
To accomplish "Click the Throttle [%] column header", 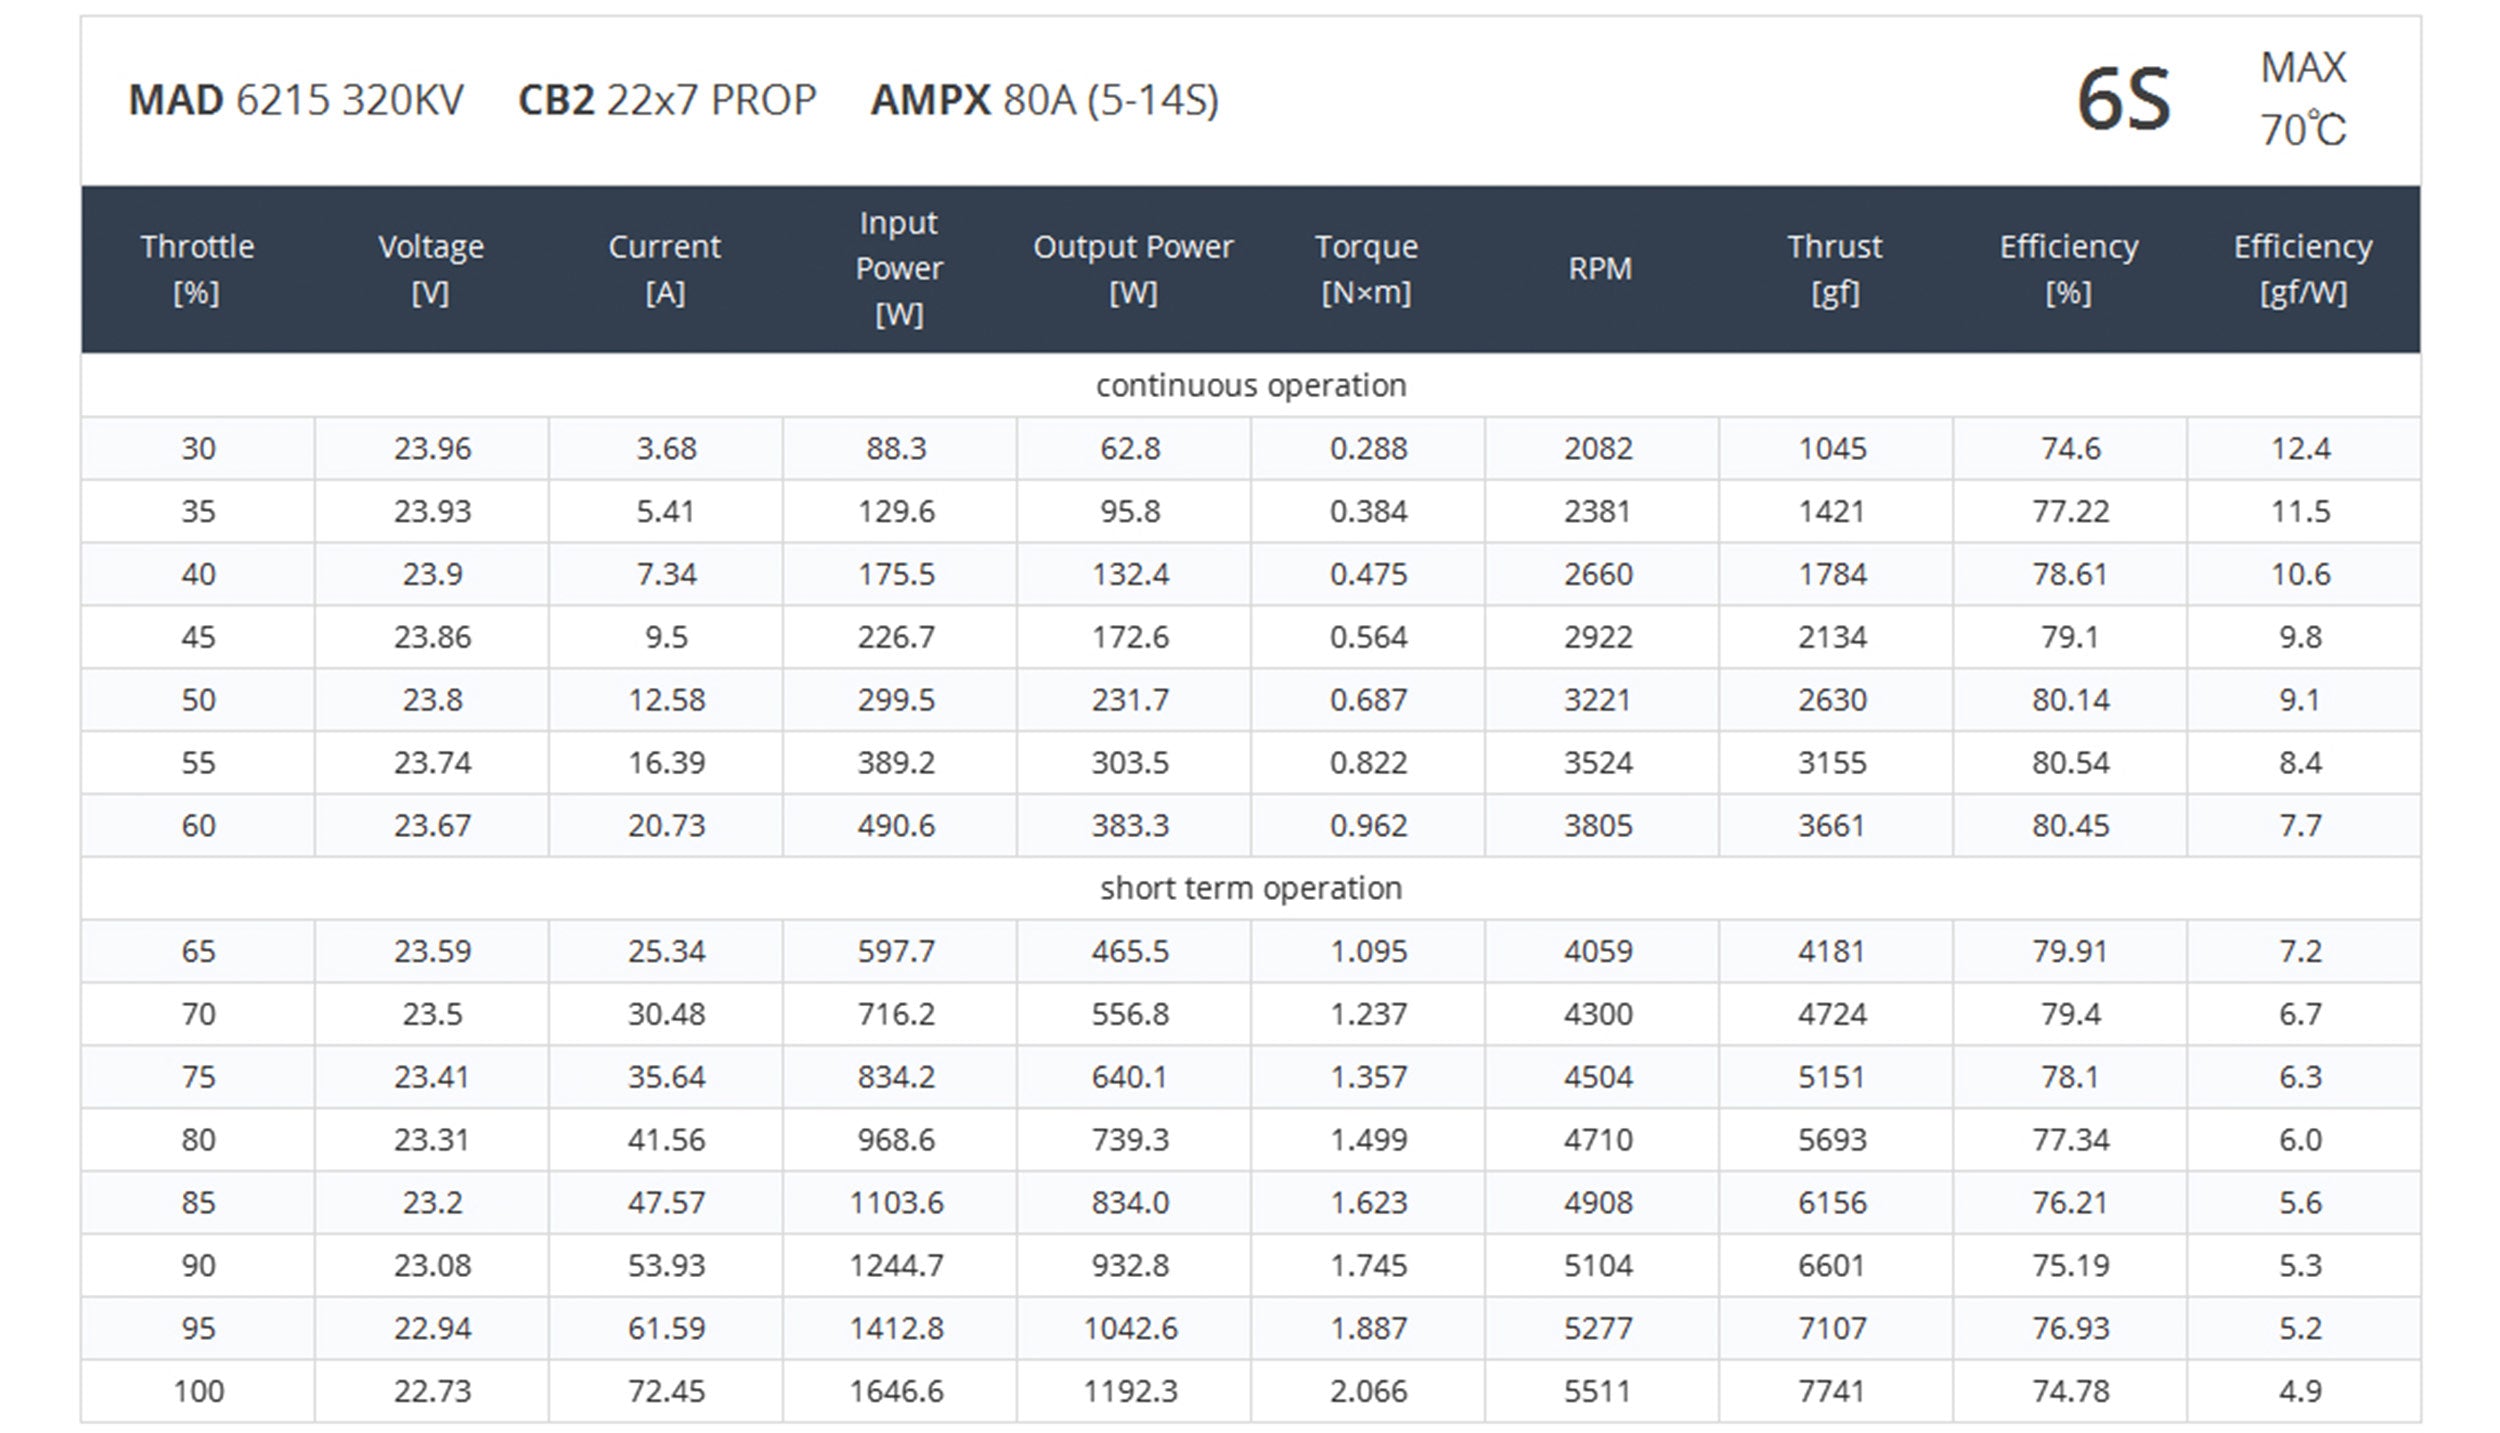I will point(197,269).
